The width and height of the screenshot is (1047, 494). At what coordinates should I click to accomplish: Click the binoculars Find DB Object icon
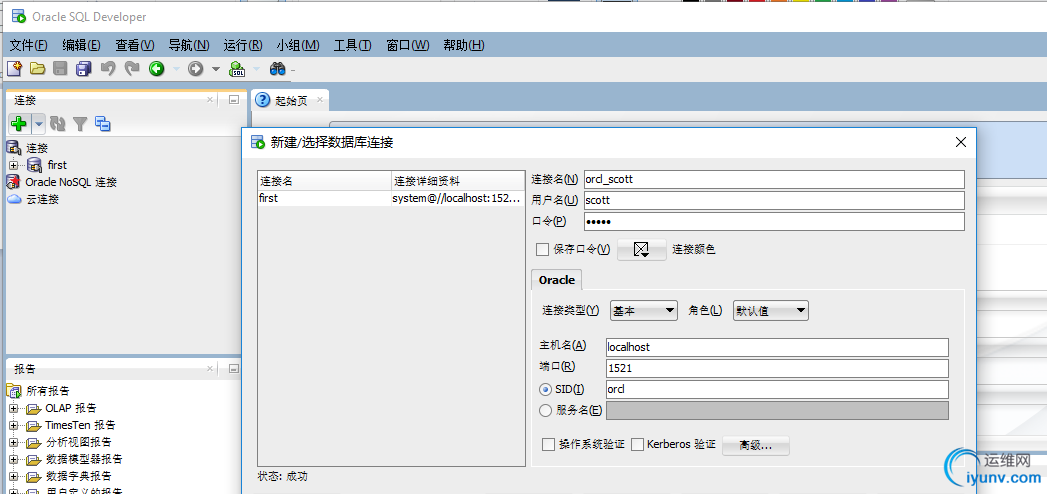[278, 68]
